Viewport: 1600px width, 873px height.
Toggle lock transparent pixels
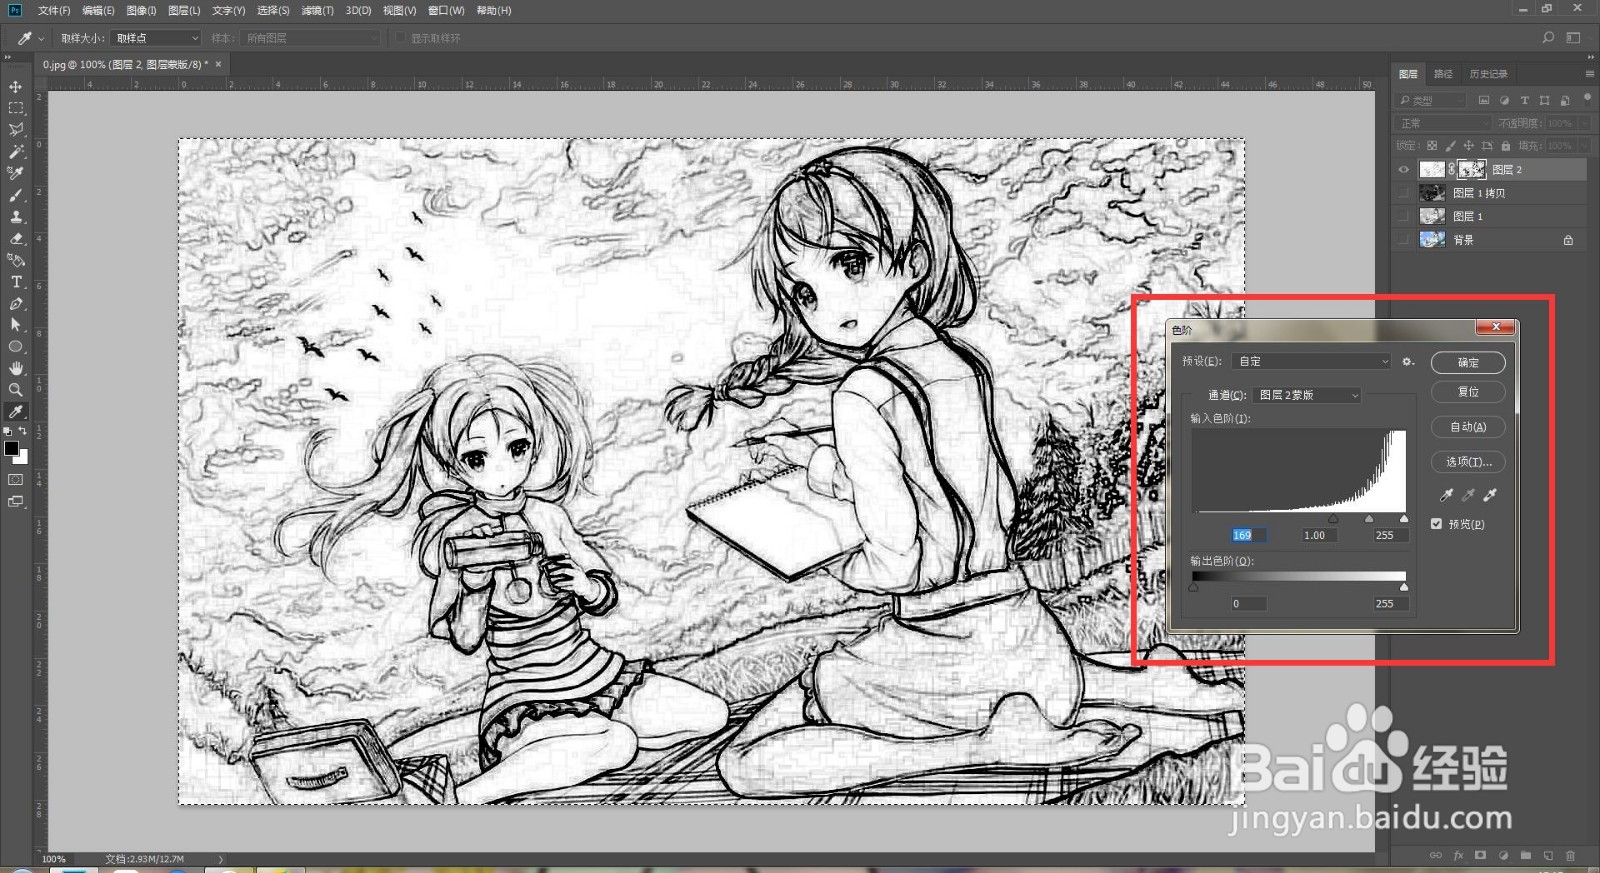pyautogui.click(x=1432, y=146)
